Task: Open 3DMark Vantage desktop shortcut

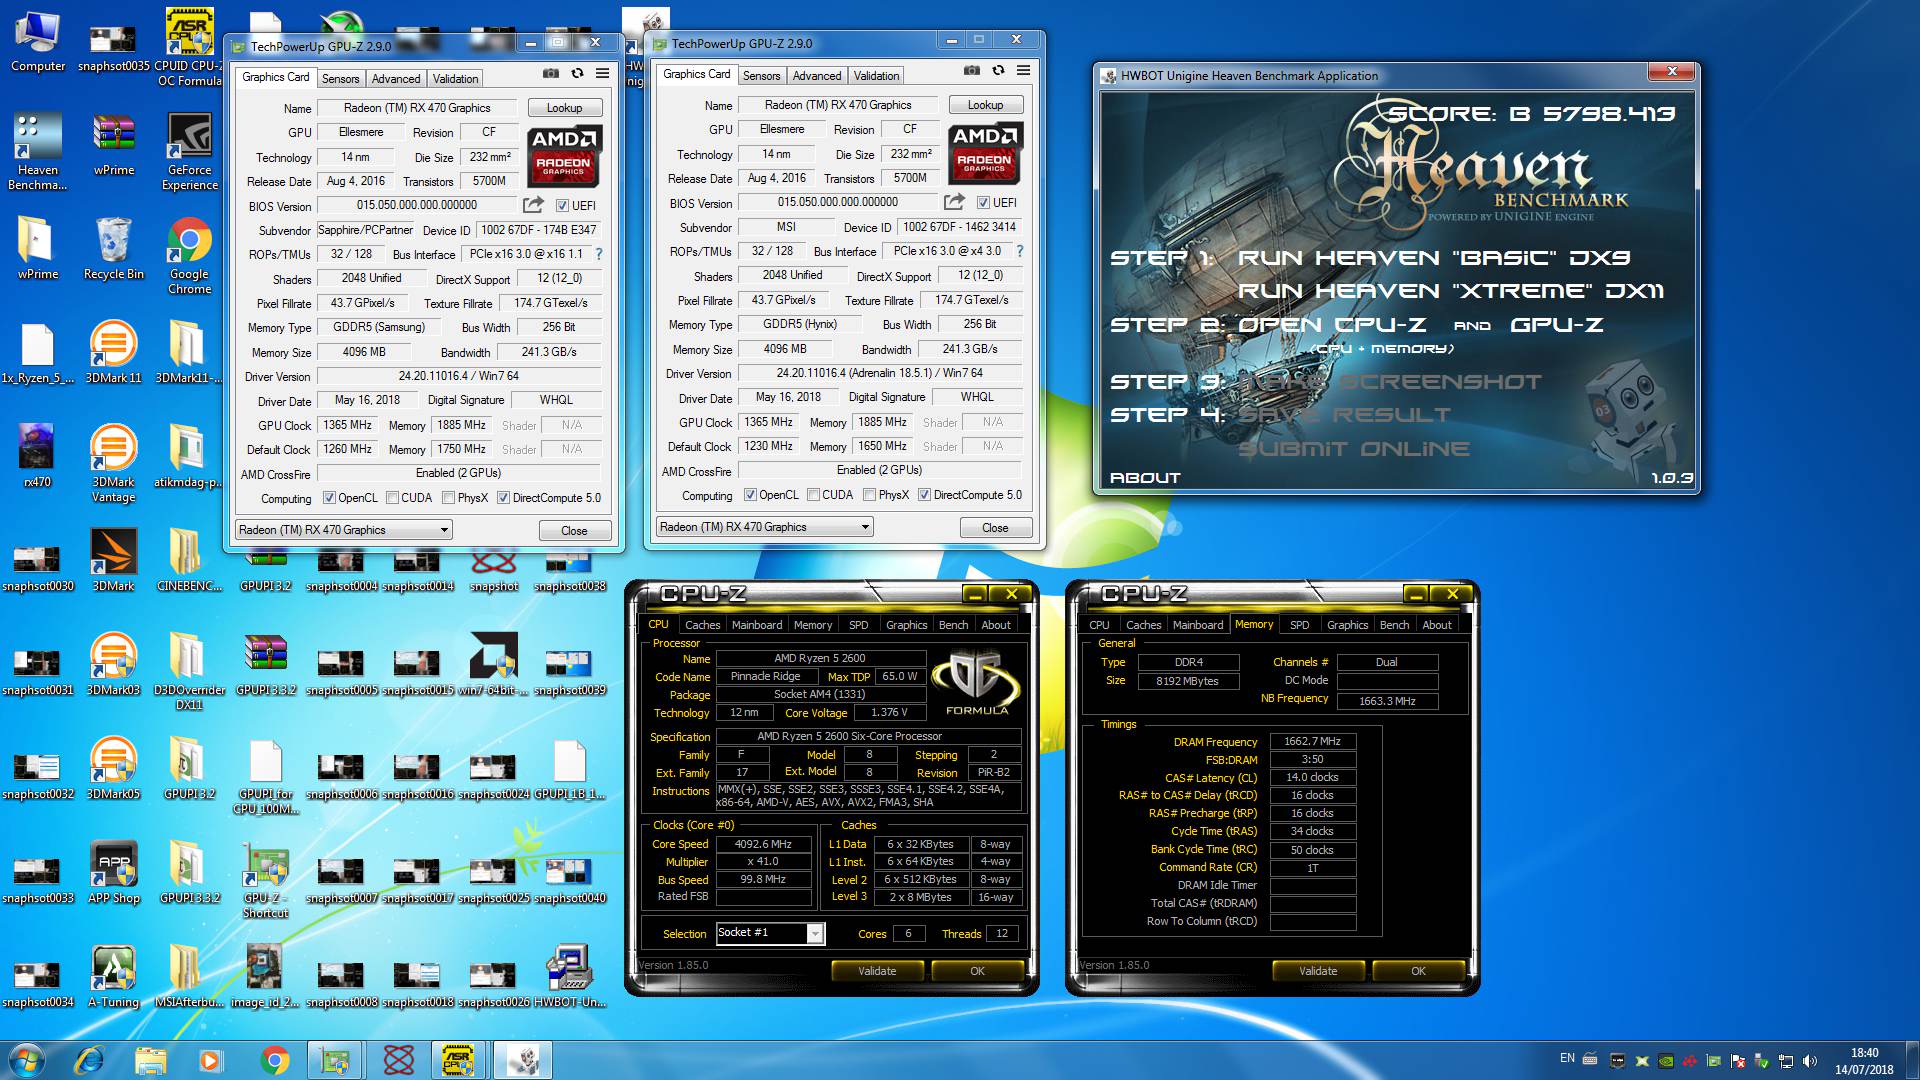Action: coord(114,463)
